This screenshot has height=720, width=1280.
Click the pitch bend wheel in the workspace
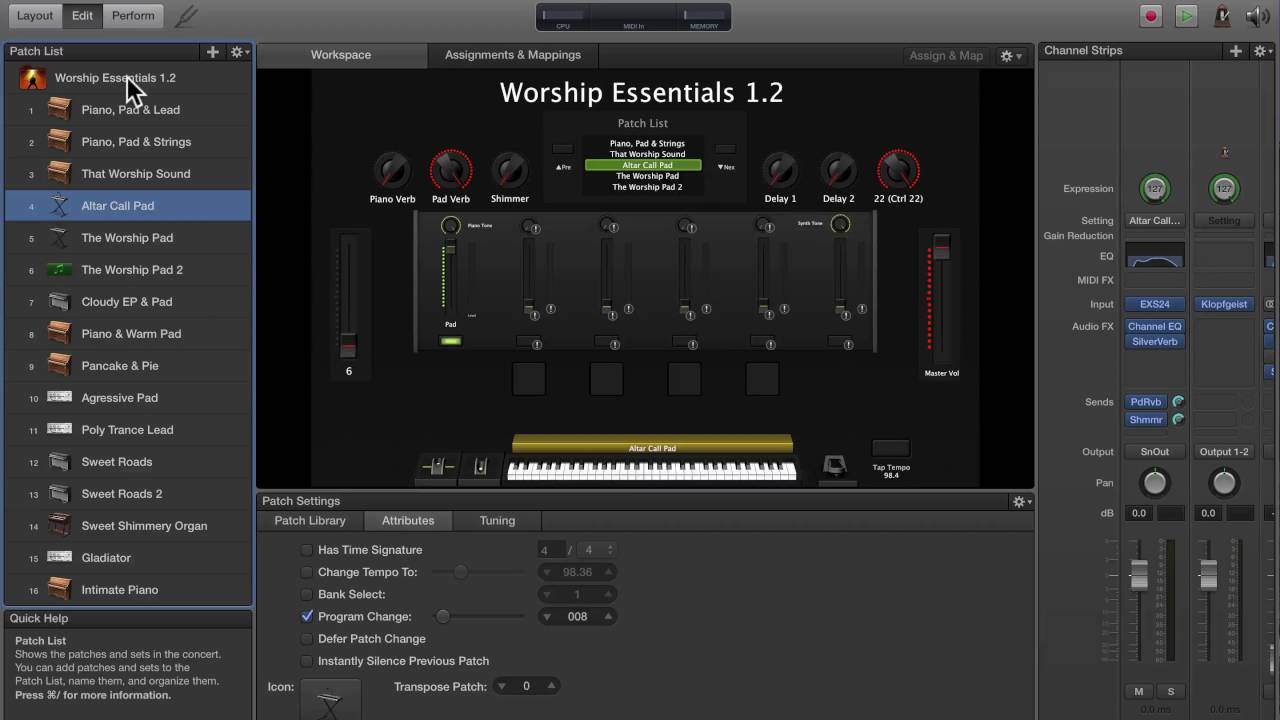[x=437, y=467]
